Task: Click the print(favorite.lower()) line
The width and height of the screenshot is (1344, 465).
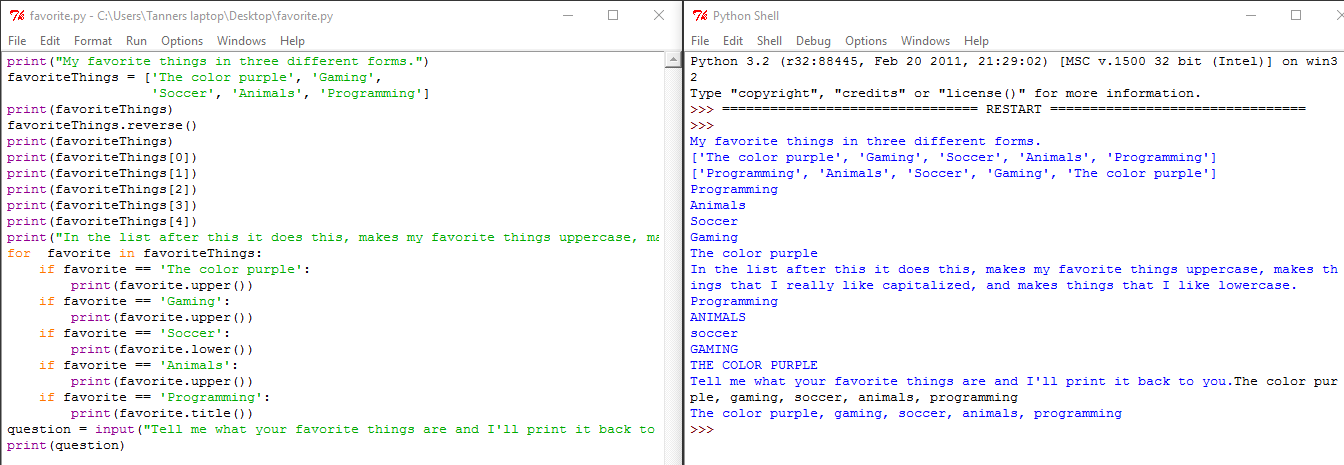Action: (162, 349)
